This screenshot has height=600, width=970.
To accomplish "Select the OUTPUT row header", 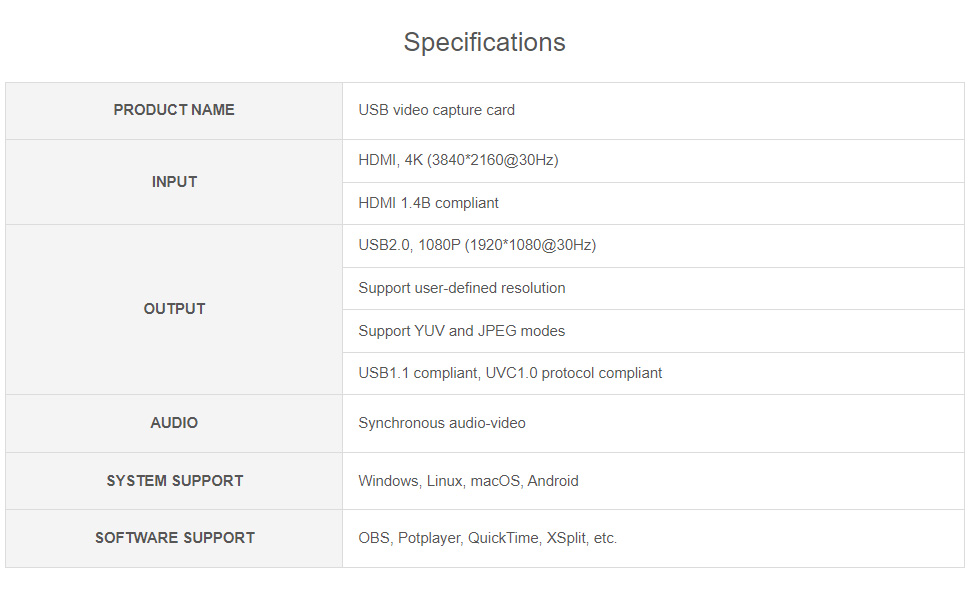I will tap(174, 309).
